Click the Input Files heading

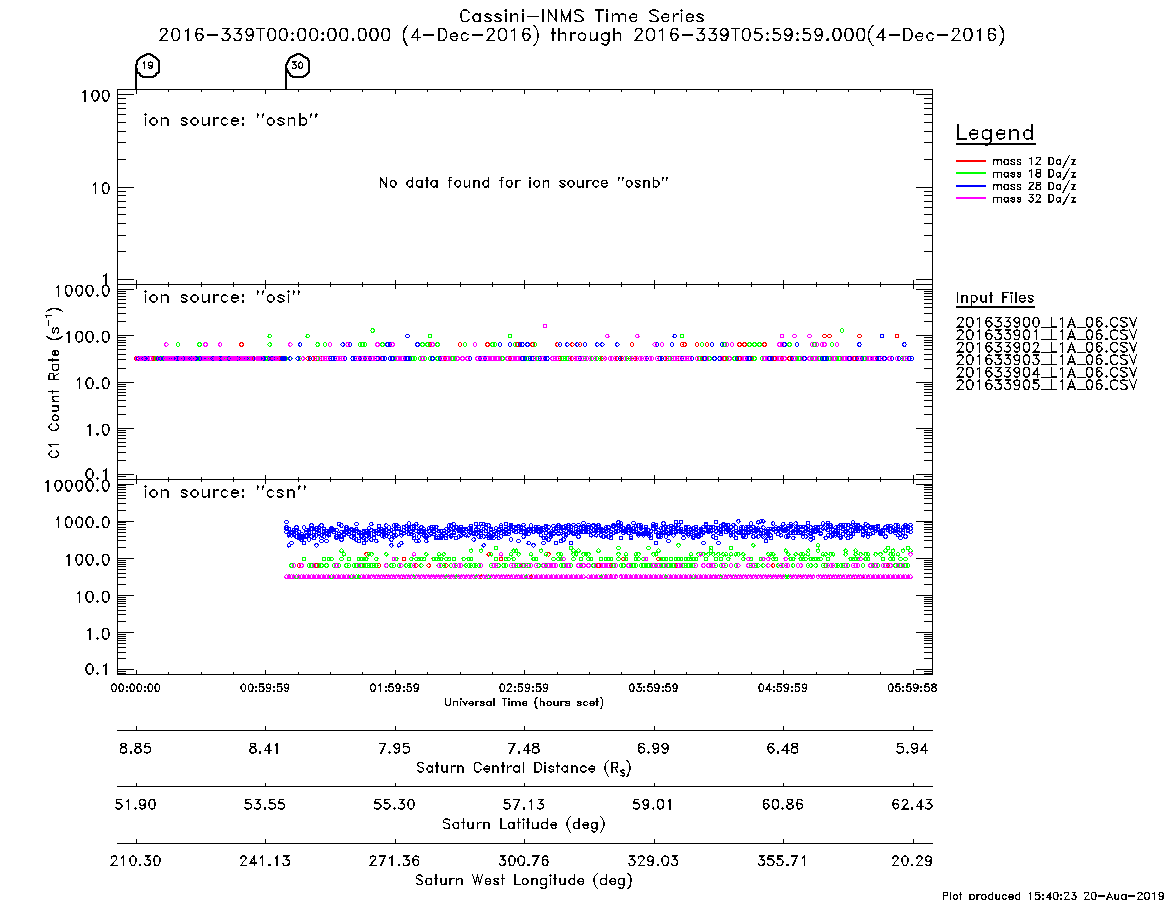(995, 298)
